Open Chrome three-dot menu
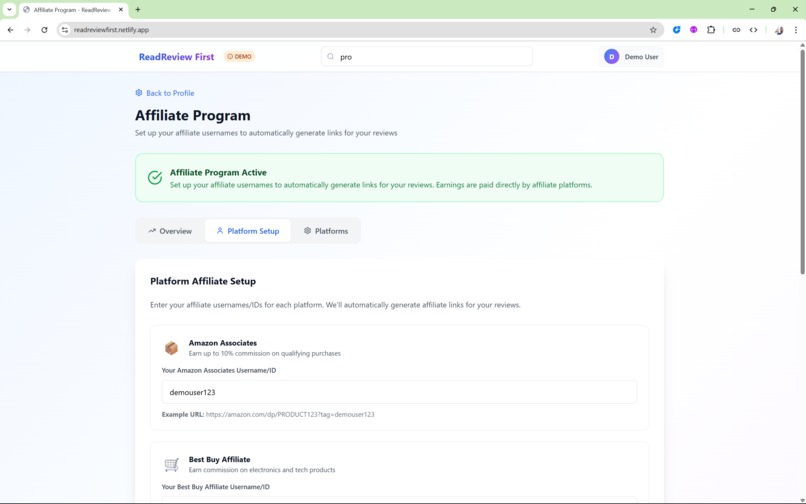This screenshot has width=806, height=504. point(796,30)
